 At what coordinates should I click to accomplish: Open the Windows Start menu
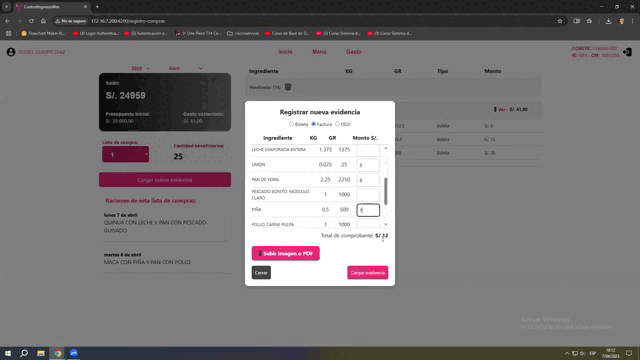(x=8, y=353)
